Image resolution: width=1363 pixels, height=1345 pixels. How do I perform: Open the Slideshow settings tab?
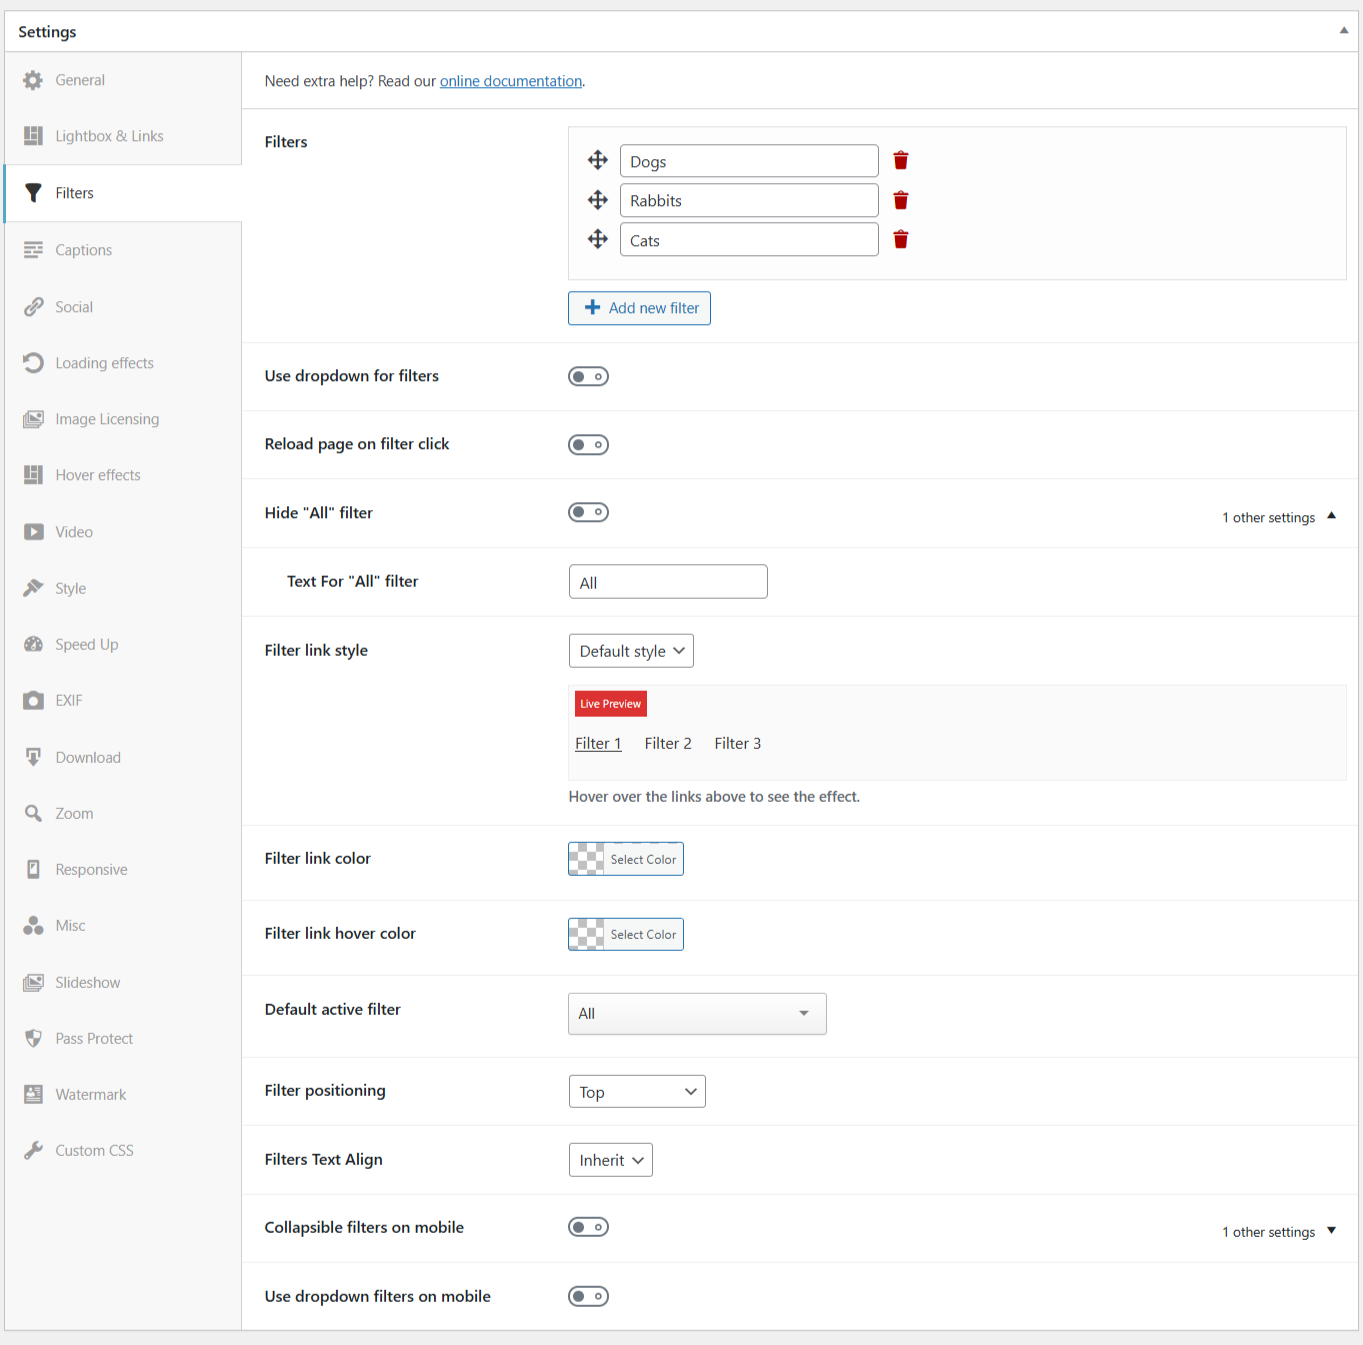87,982
